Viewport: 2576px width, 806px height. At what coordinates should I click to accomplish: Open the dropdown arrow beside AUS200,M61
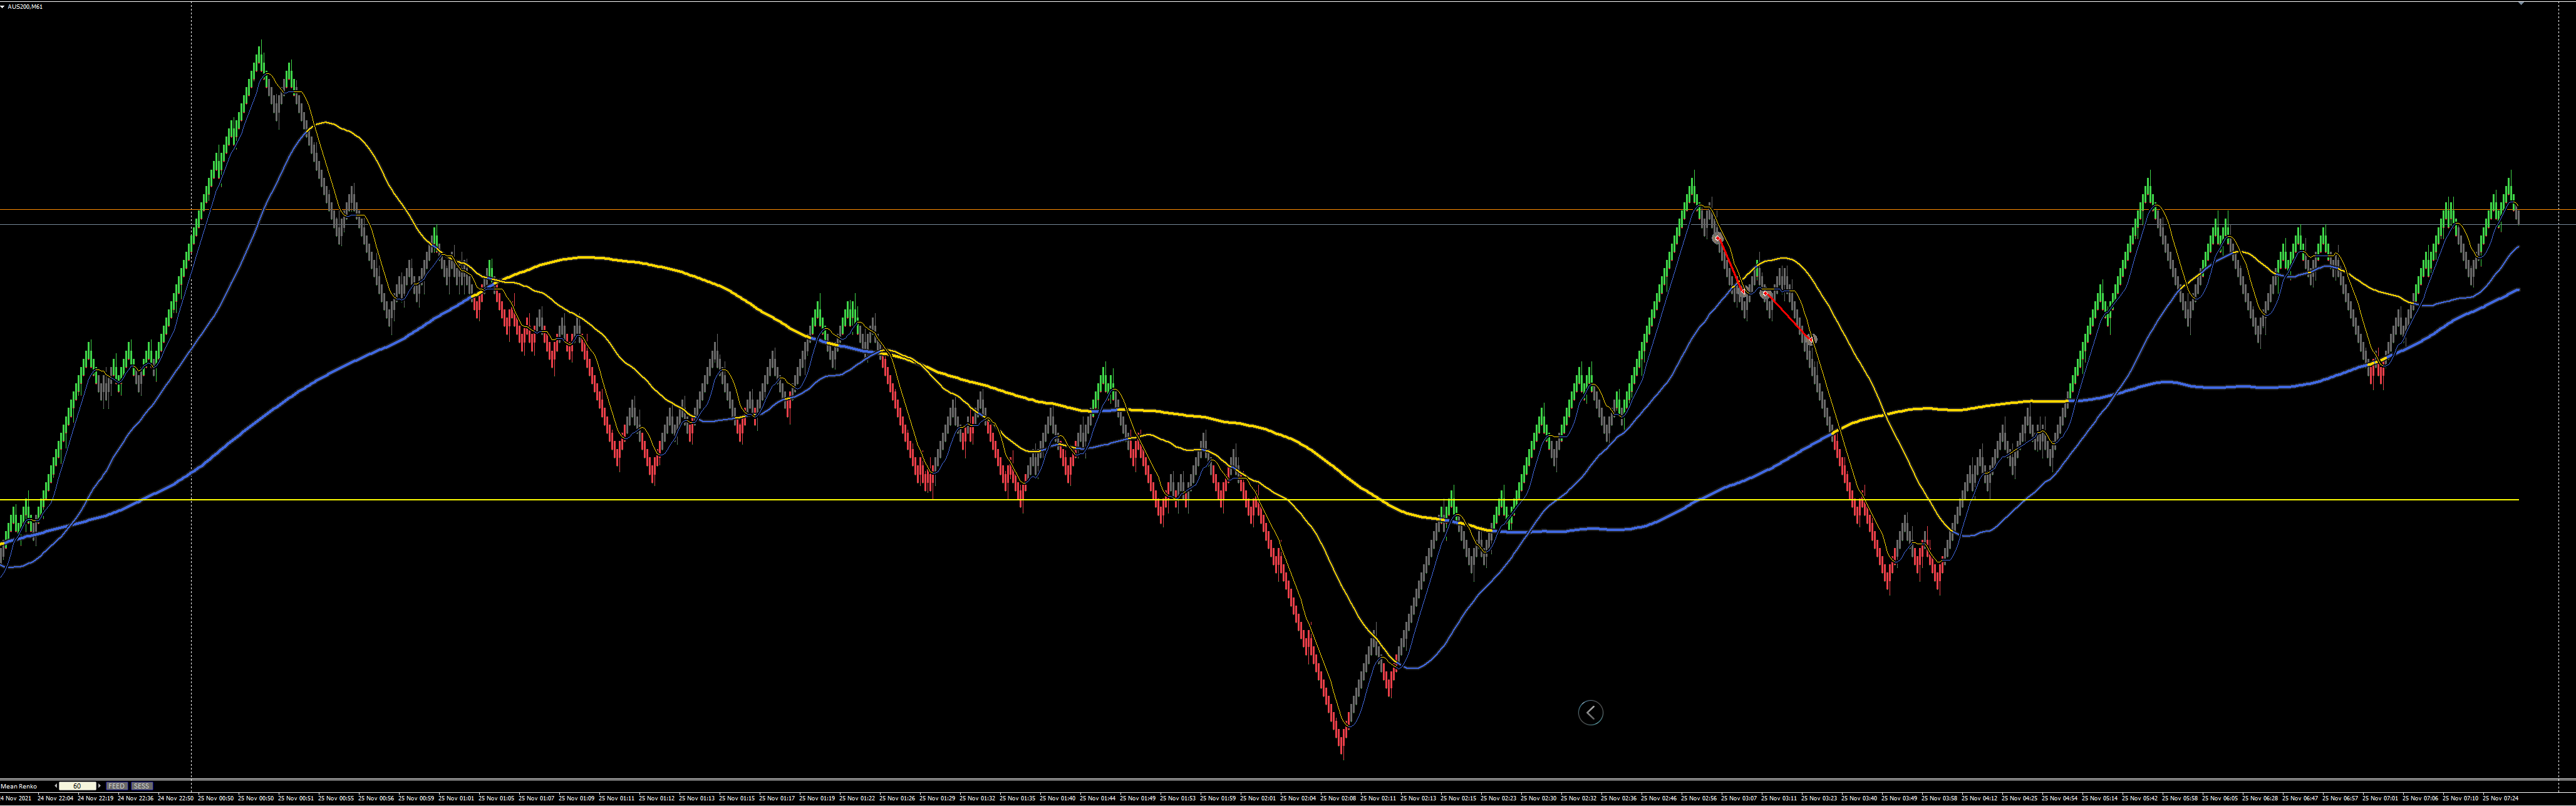point(3,6)
